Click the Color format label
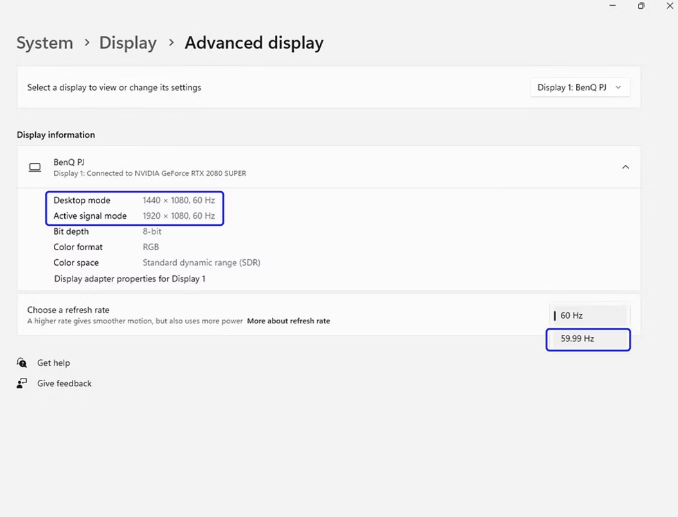Screen dimensions: 678x517 [78, 247]
